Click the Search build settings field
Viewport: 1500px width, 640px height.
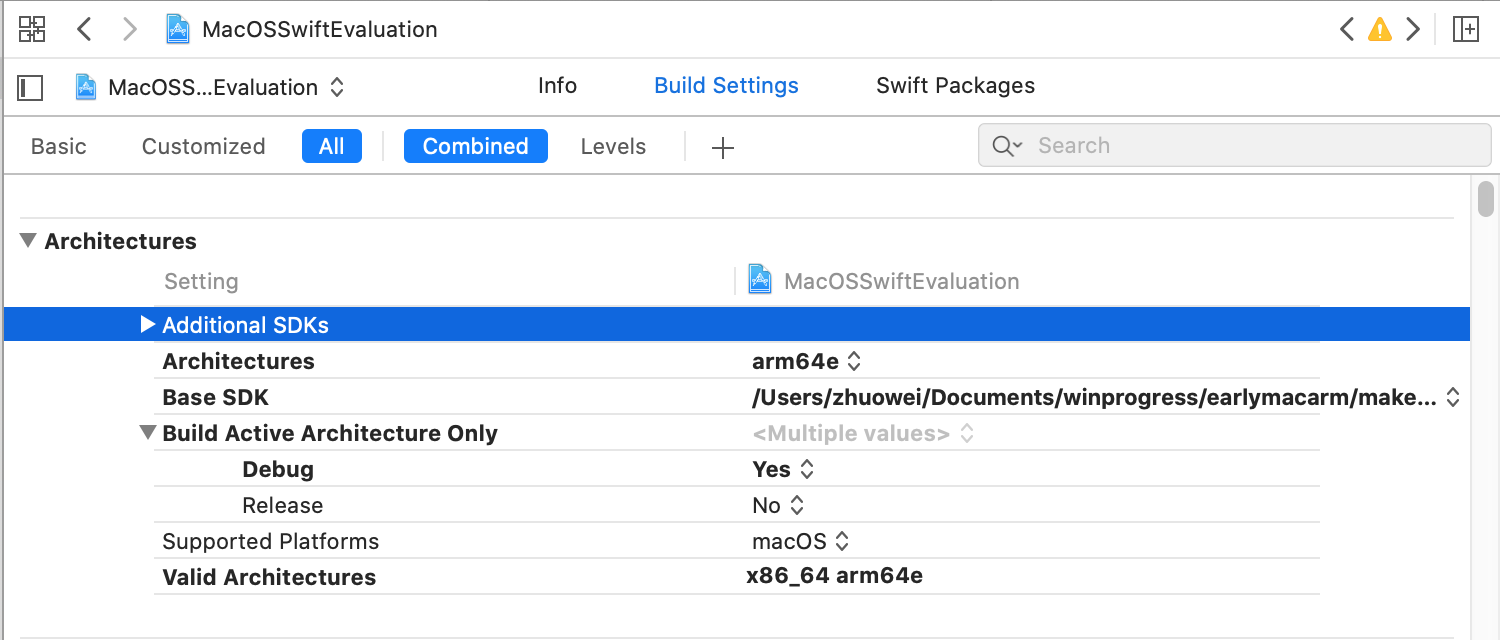1234,146
